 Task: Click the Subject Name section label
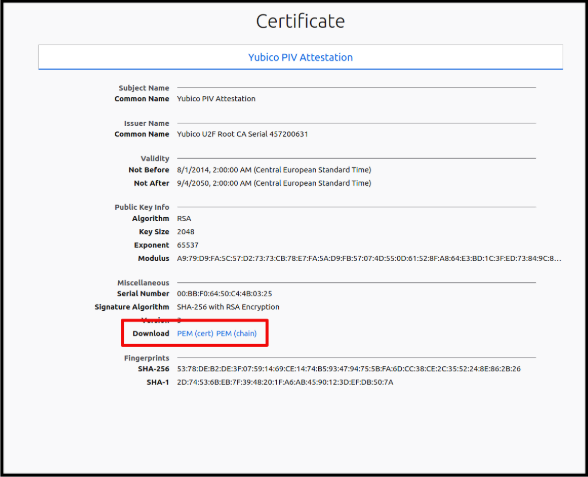pos(144,88)
